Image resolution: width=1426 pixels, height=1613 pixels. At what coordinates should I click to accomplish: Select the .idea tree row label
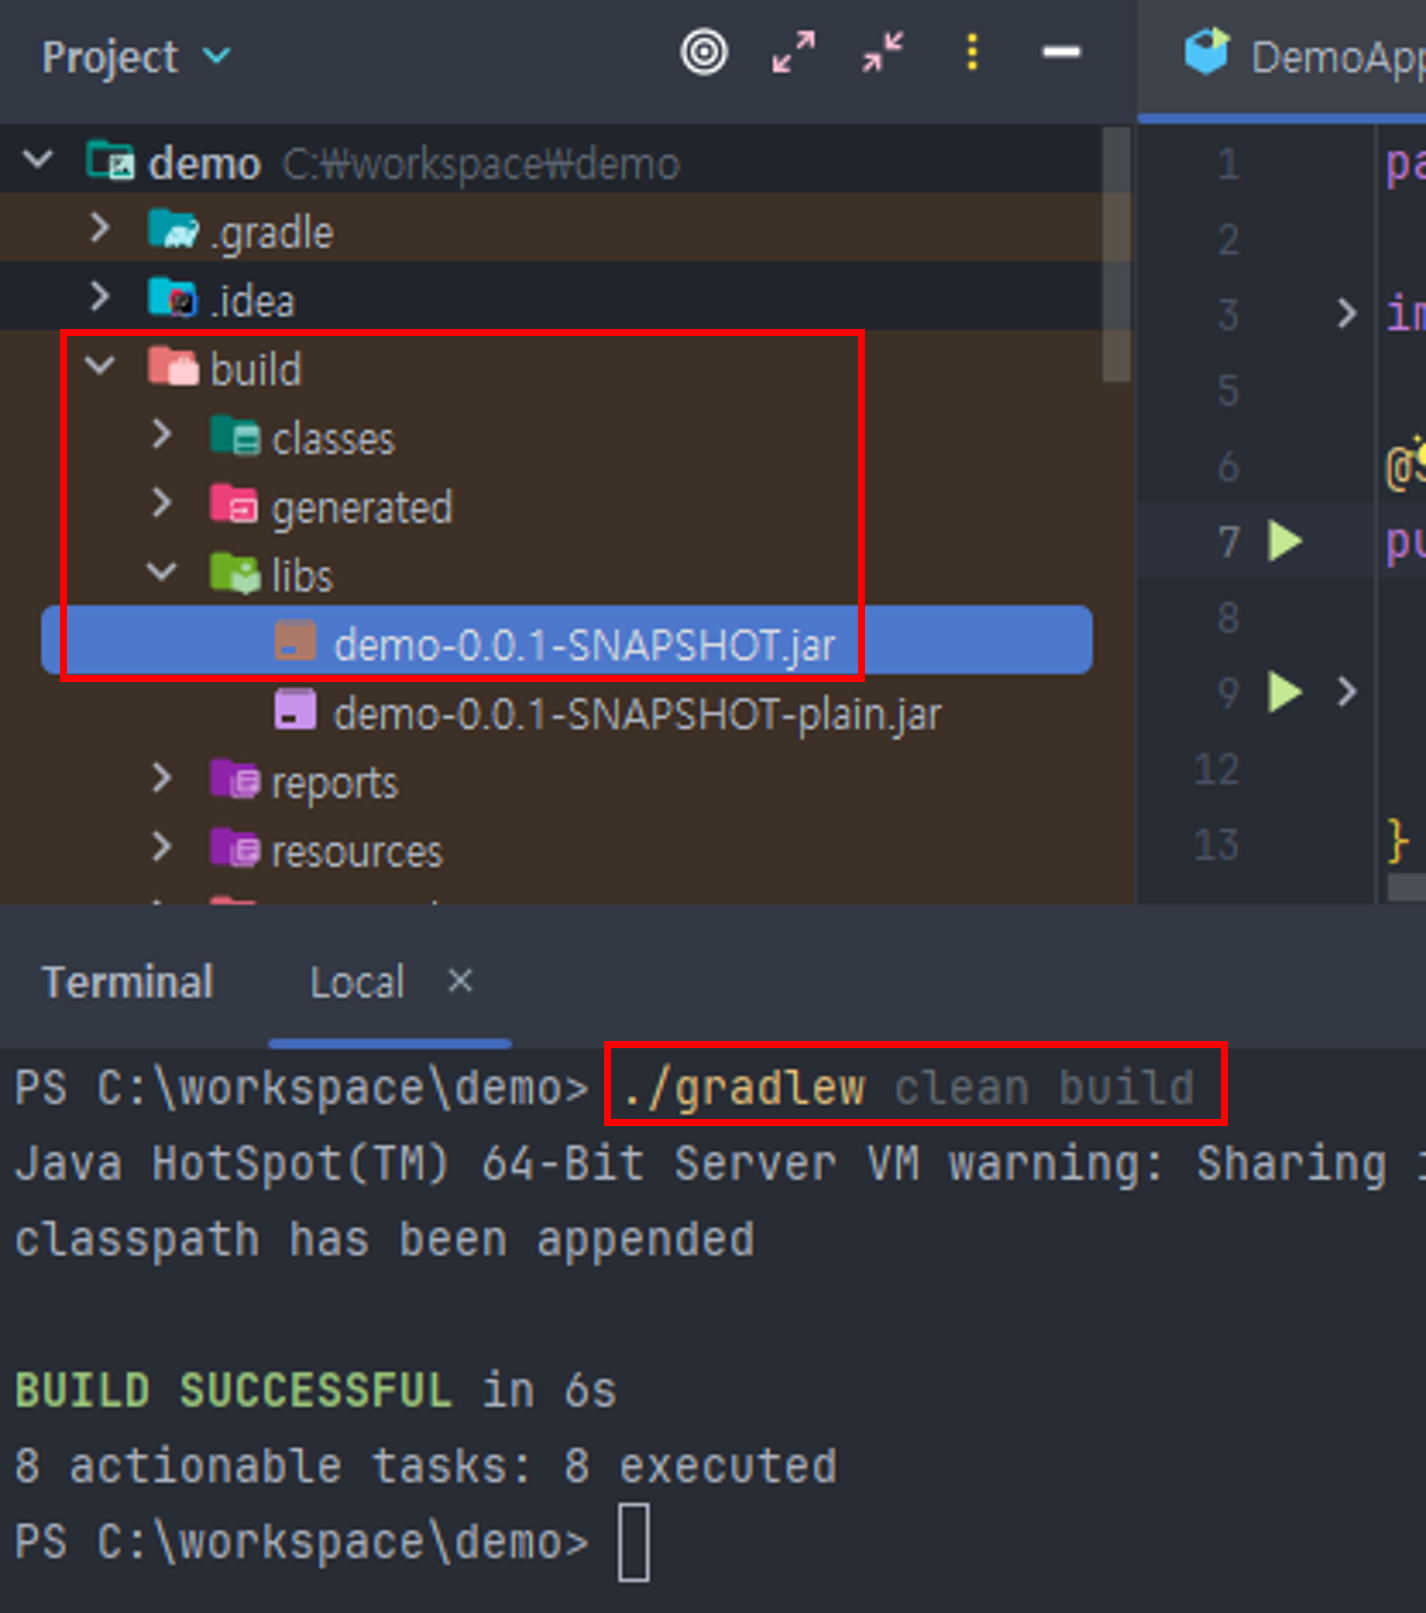252,301
